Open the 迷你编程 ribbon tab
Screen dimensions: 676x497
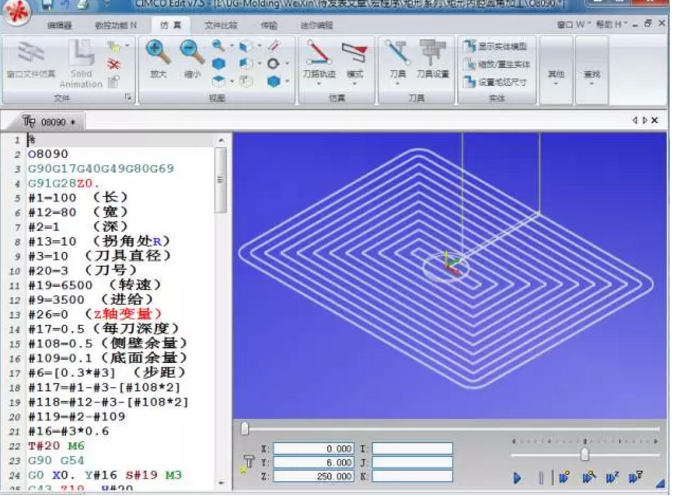pos(317,25)
